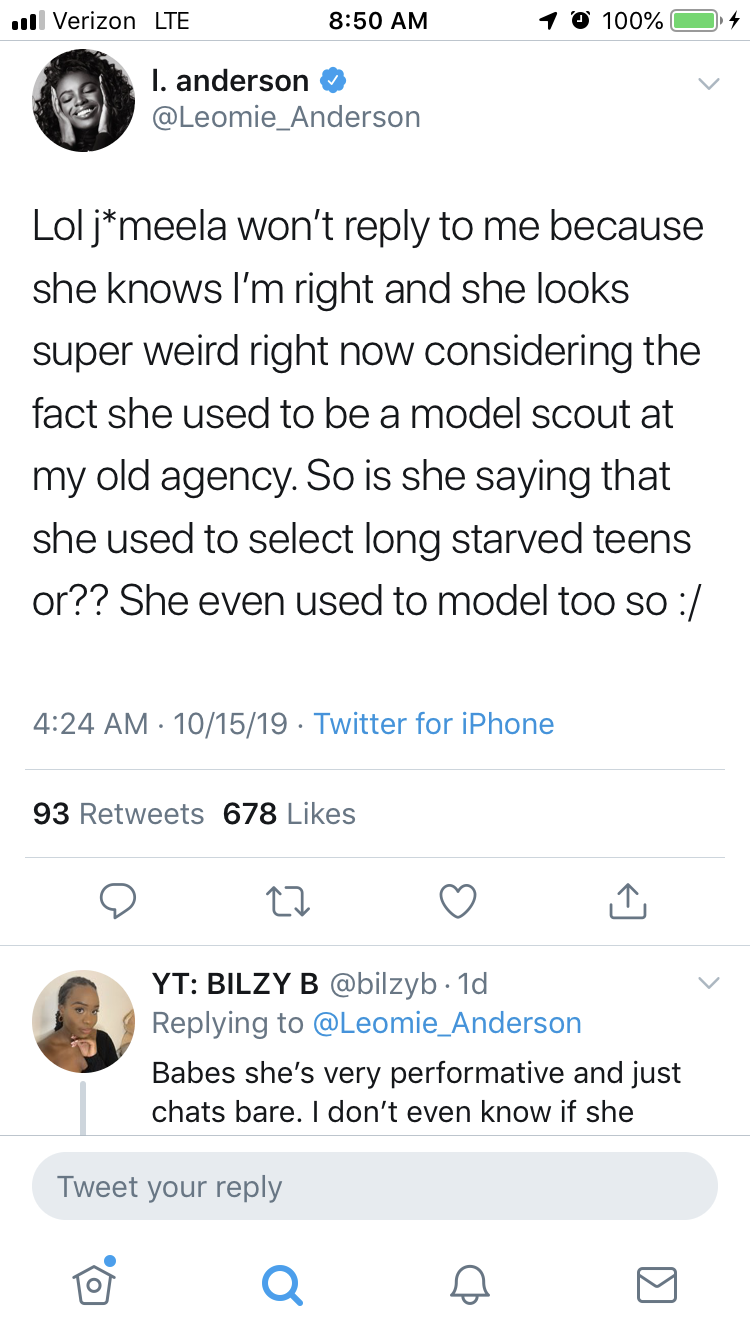Open l. anderson profile picture

click(83, 101)
